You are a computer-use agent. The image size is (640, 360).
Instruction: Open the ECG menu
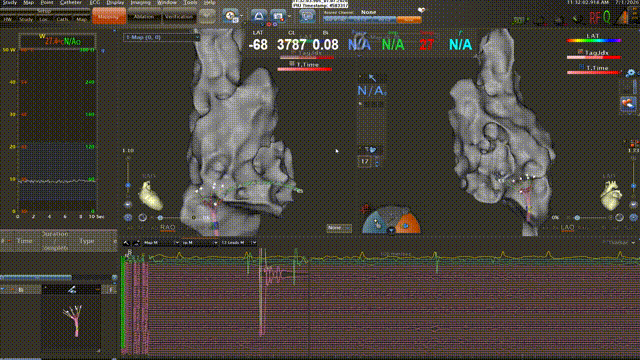95,2
